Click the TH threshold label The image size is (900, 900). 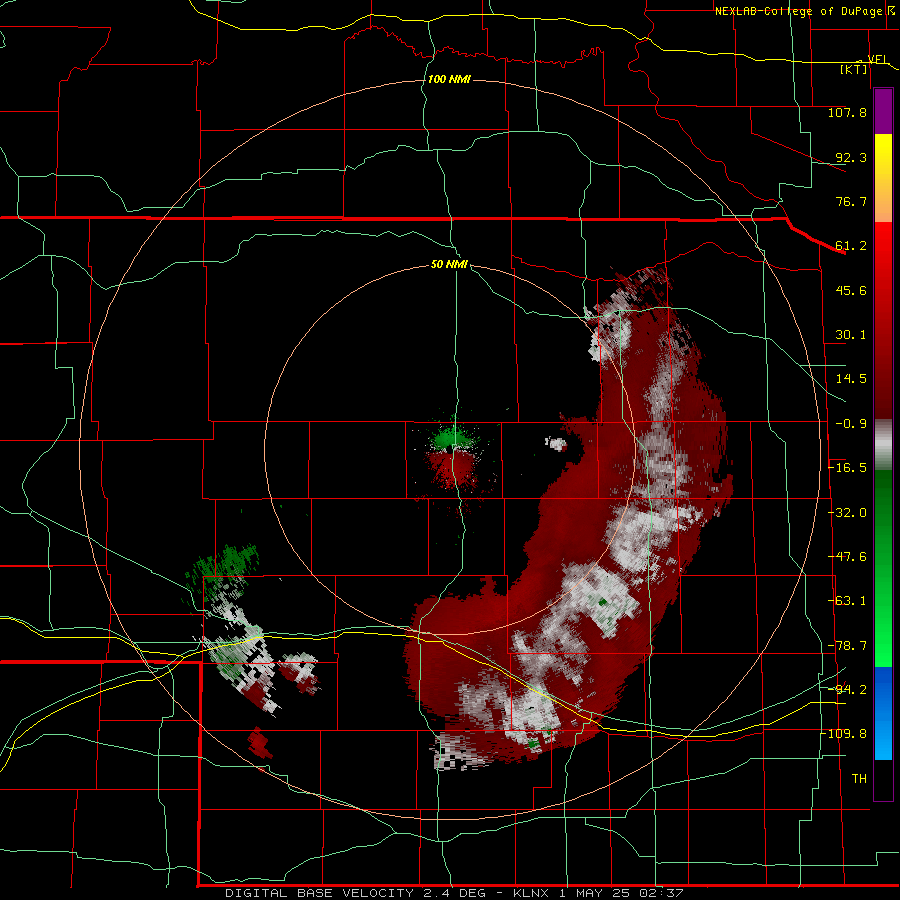point(859,779)
